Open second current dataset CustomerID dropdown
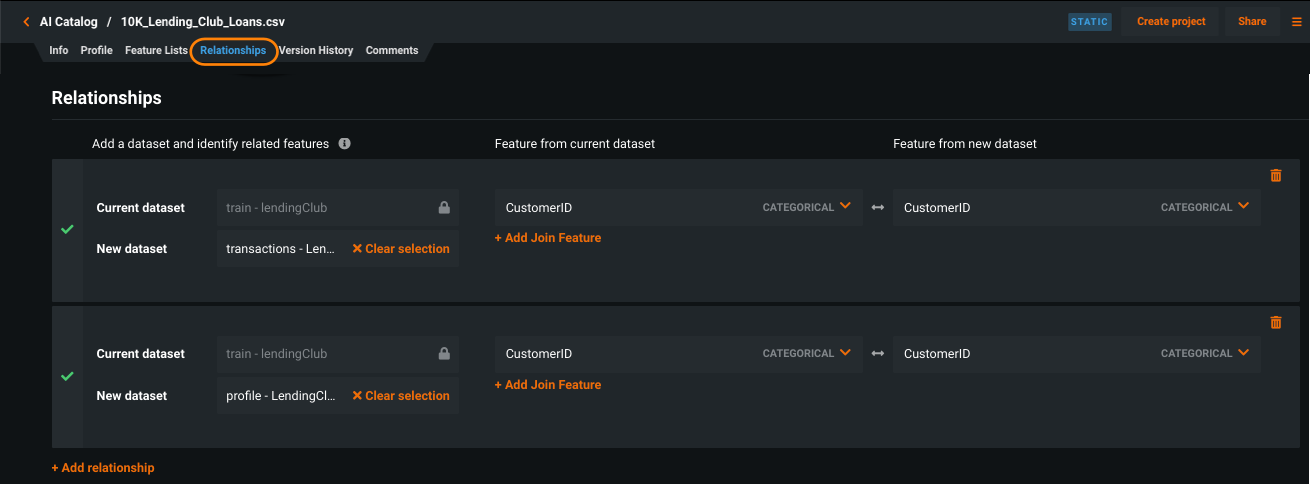 (x=845, y=353)
